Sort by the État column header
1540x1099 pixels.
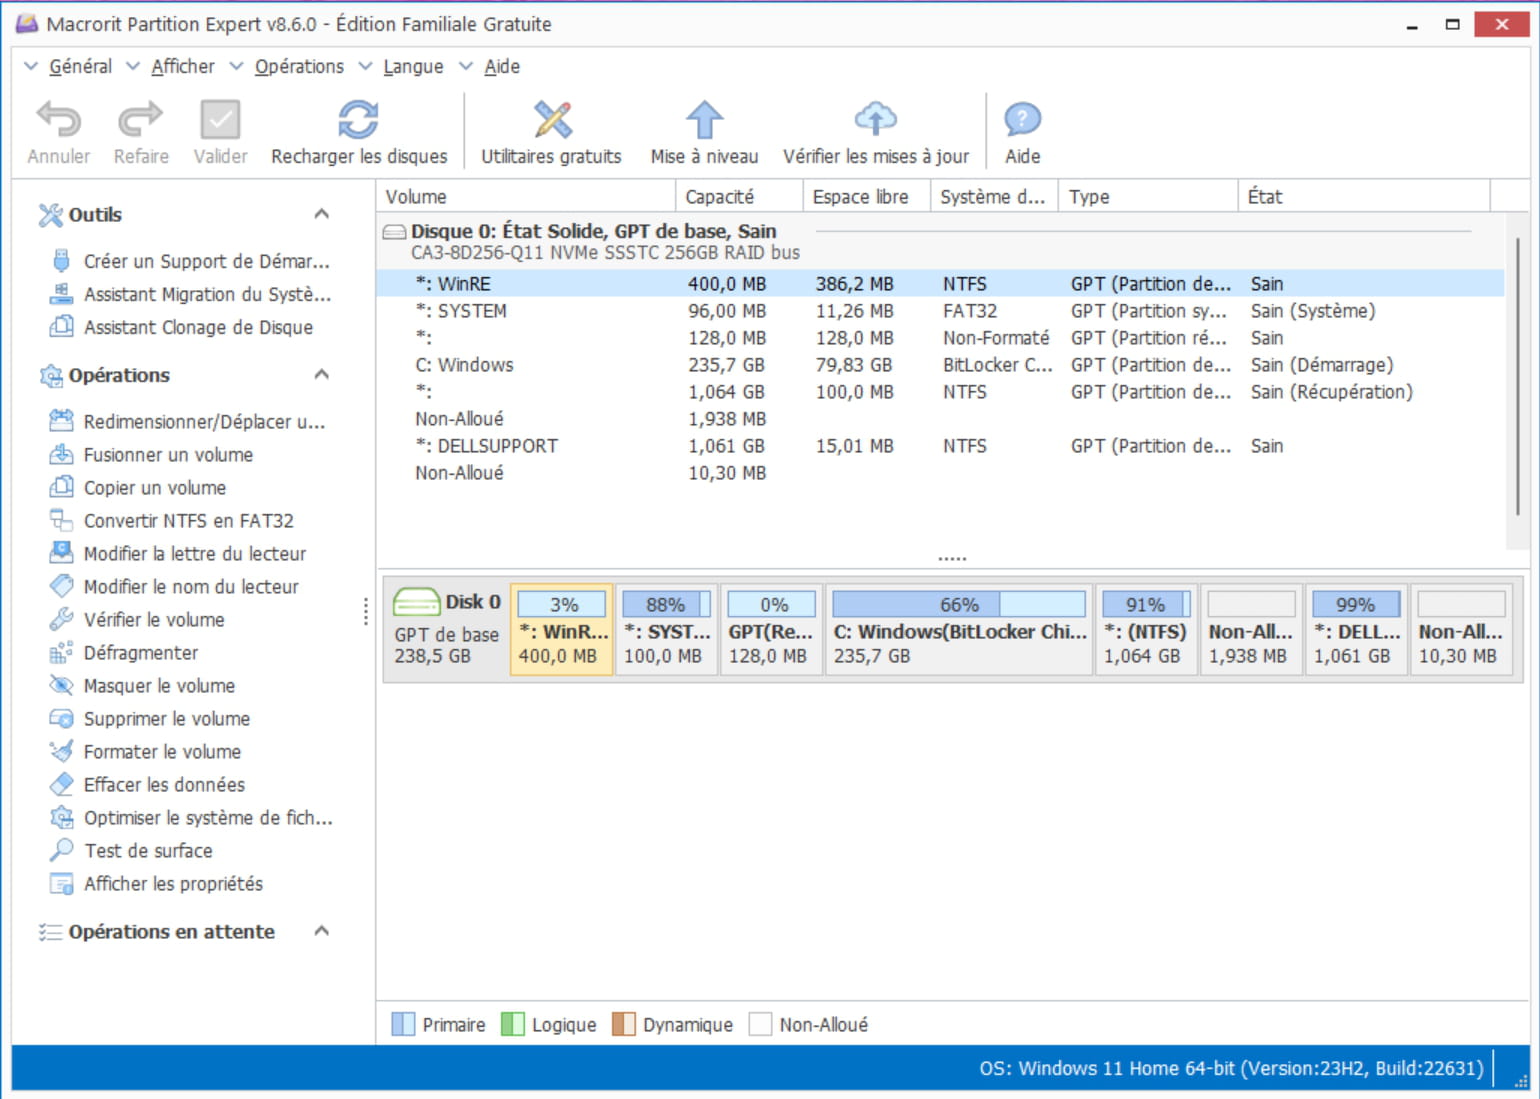tap(1364, 197)
